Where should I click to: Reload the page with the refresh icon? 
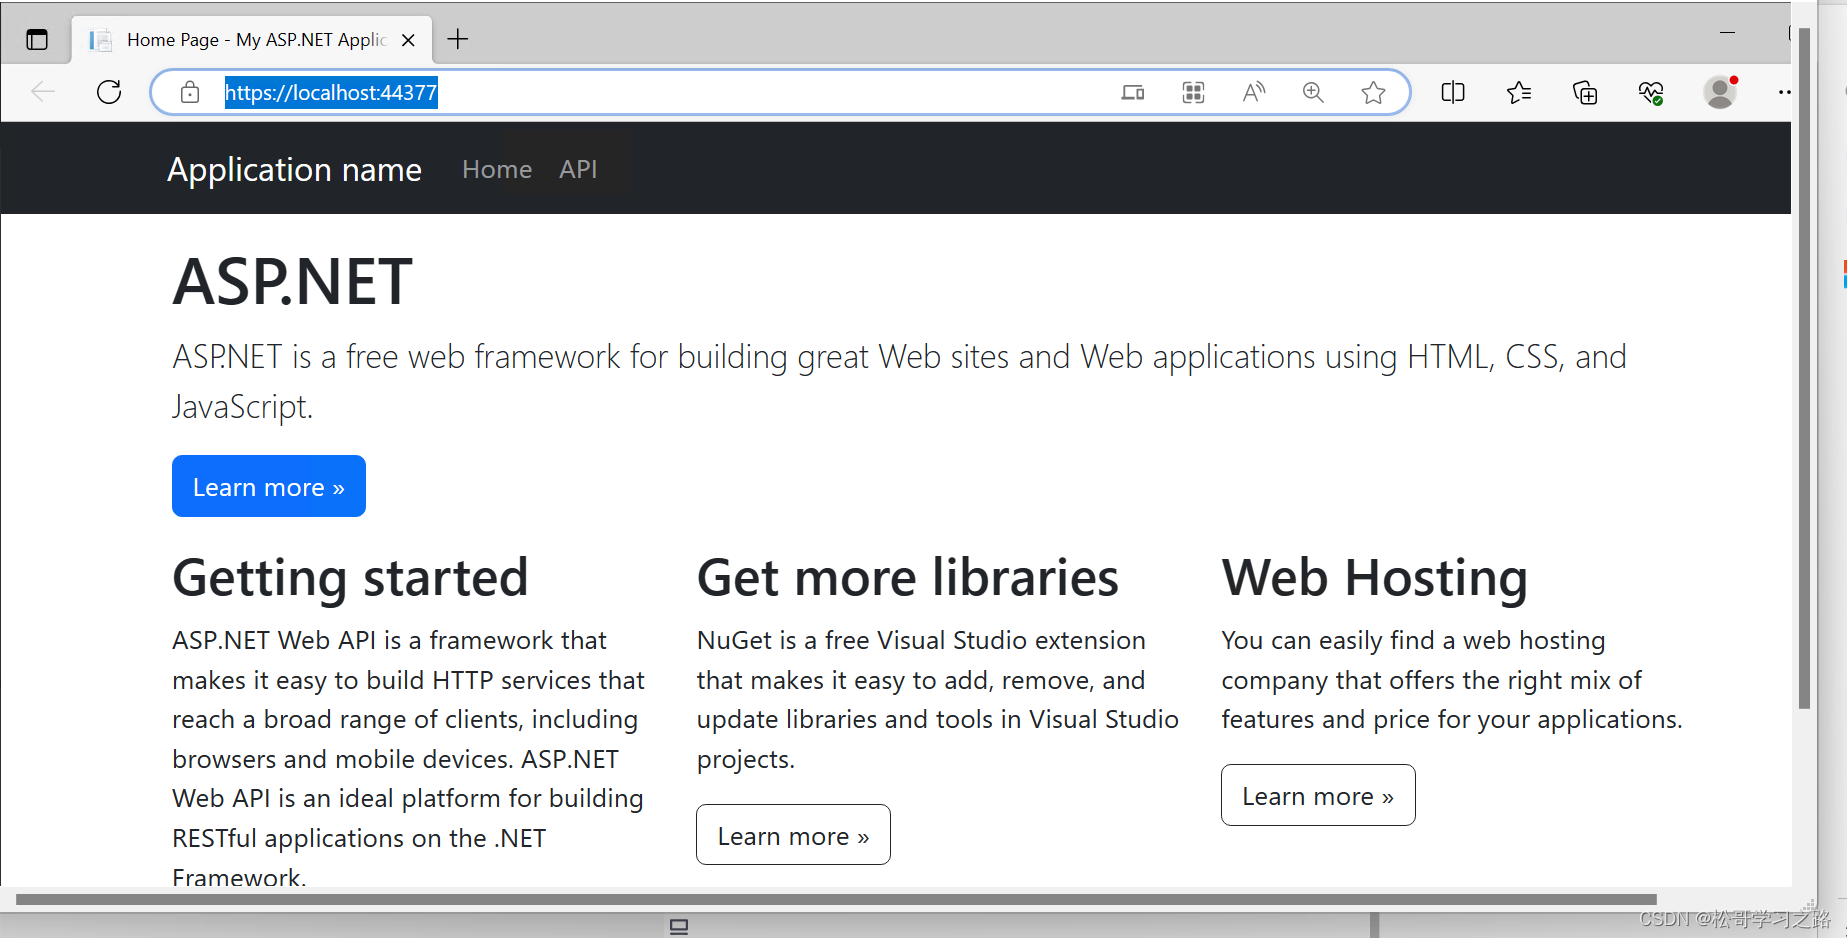(x=109, y=93)
